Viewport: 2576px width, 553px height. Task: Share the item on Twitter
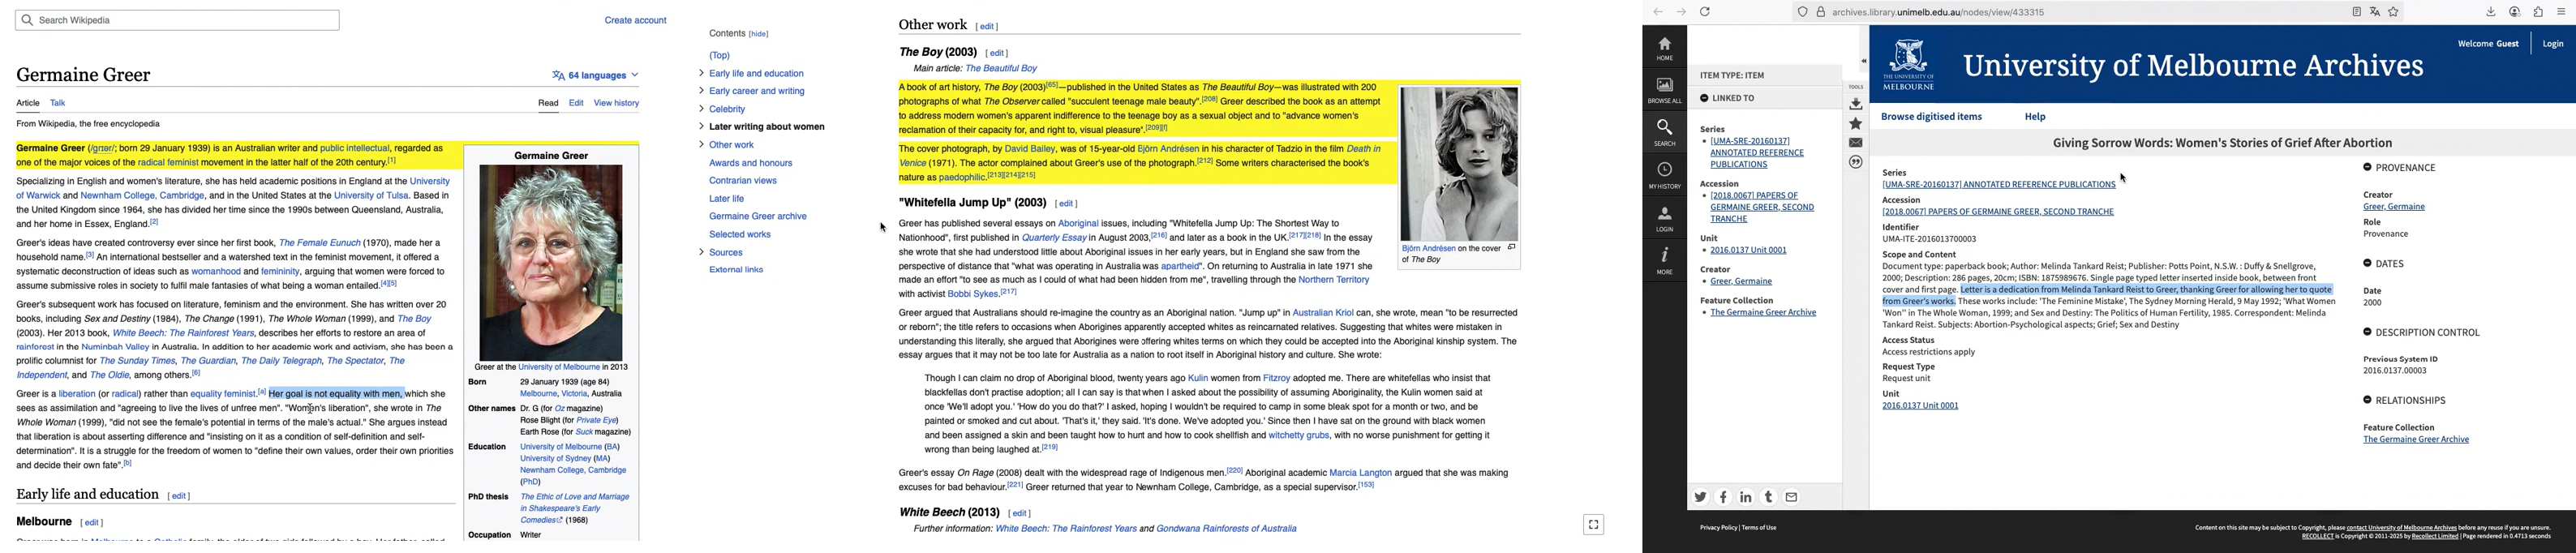click(x=1700, y=497)
